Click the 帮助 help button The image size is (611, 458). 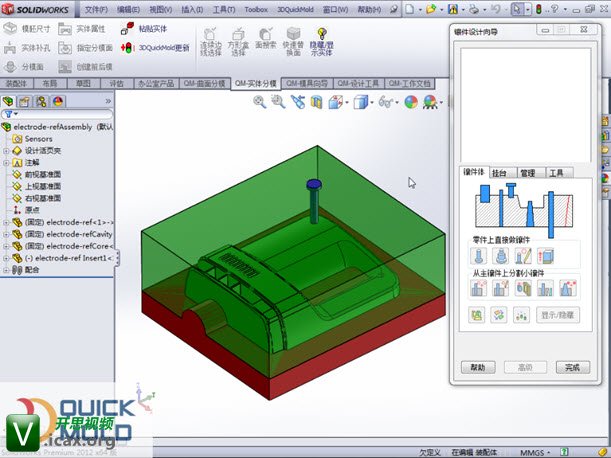478,367
